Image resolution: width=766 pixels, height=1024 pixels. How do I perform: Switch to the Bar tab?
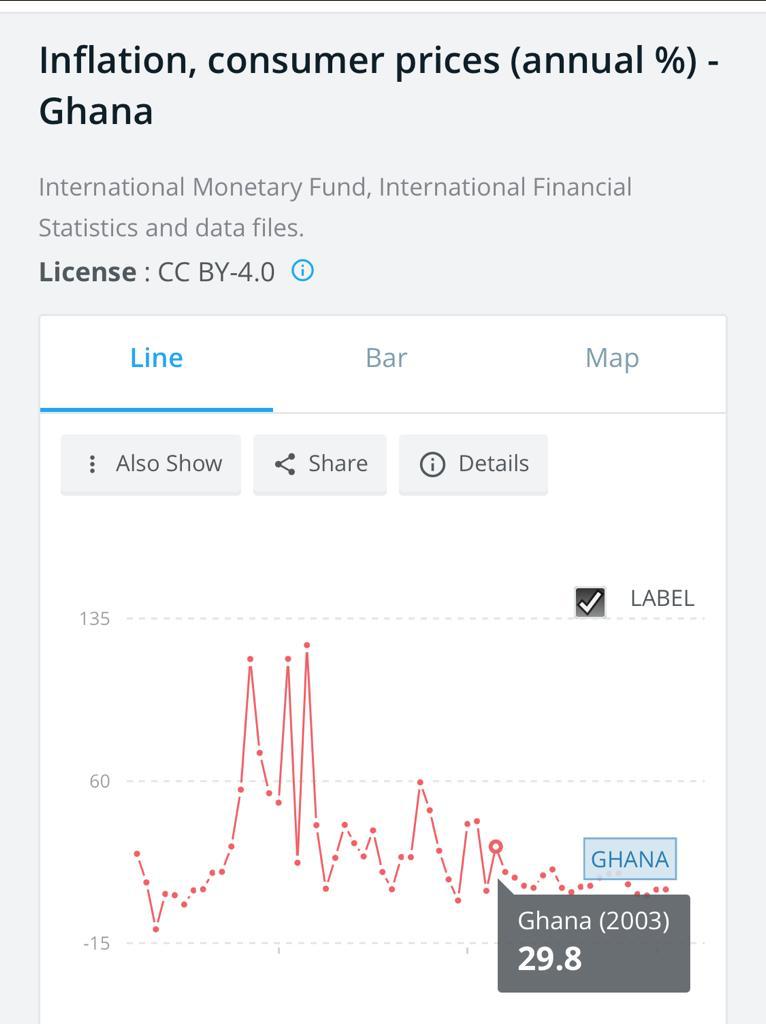(x=386, y=358)
